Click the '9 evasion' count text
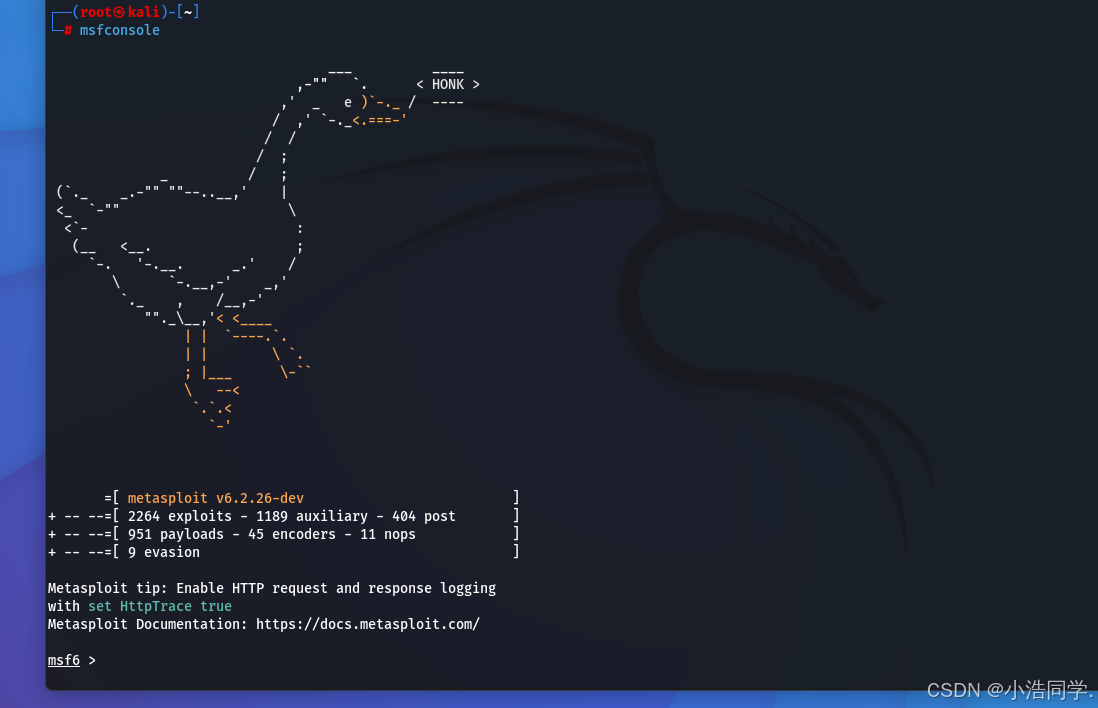 164,553
